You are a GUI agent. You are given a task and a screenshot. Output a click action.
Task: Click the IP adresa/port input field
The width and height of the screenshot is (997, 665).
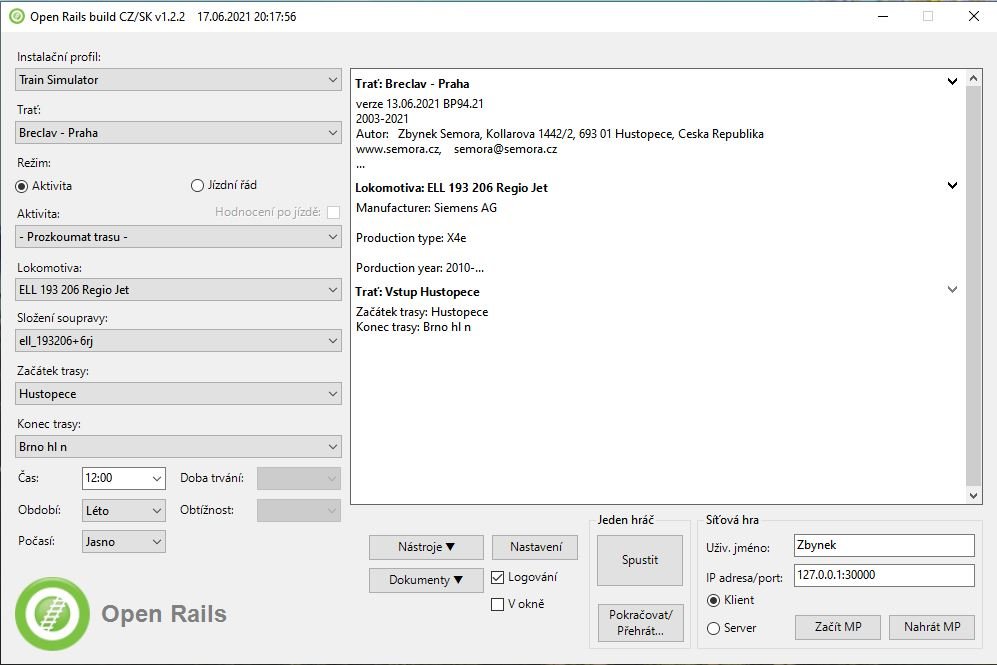884,575
